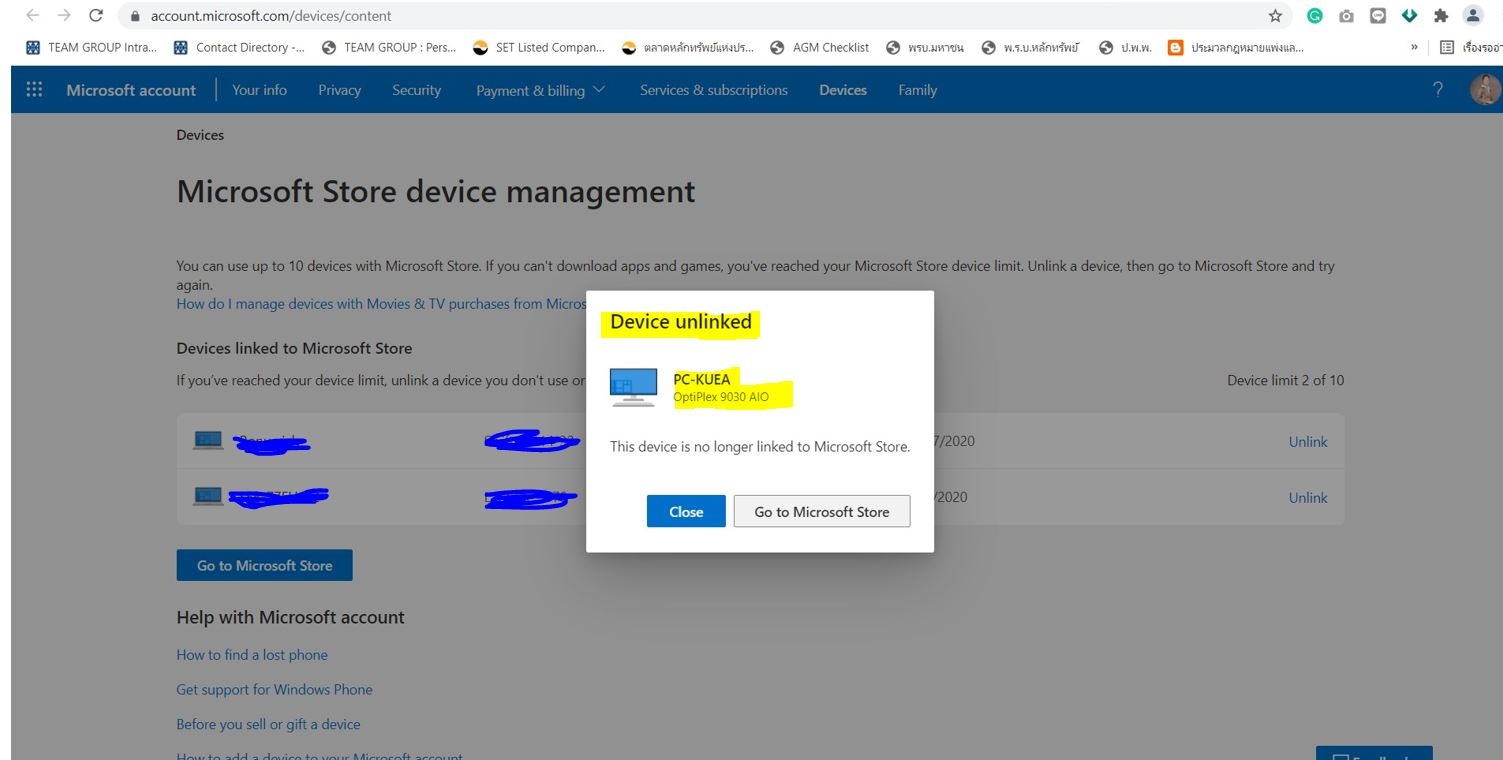
Task: View site security lock information
Action: (135, 16)
